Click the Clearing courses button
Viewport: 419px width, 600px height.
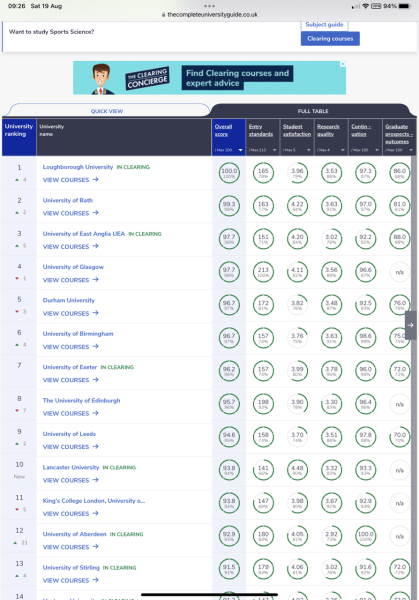330,39
